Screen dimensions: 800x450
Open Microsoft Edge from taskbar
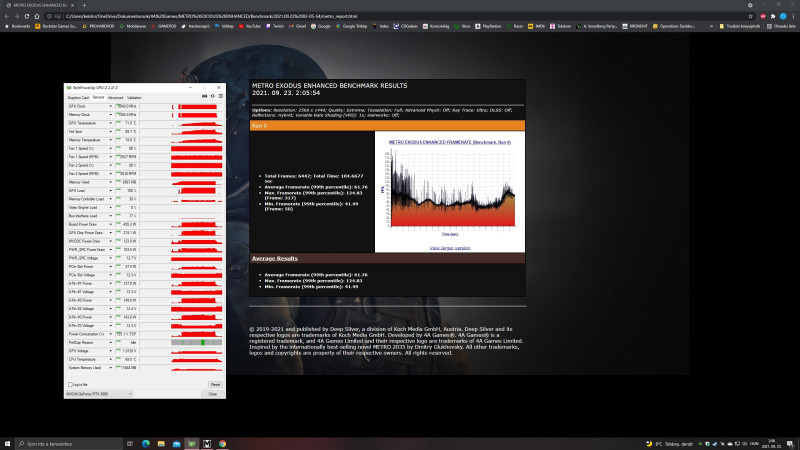click(x=146, y=444)
